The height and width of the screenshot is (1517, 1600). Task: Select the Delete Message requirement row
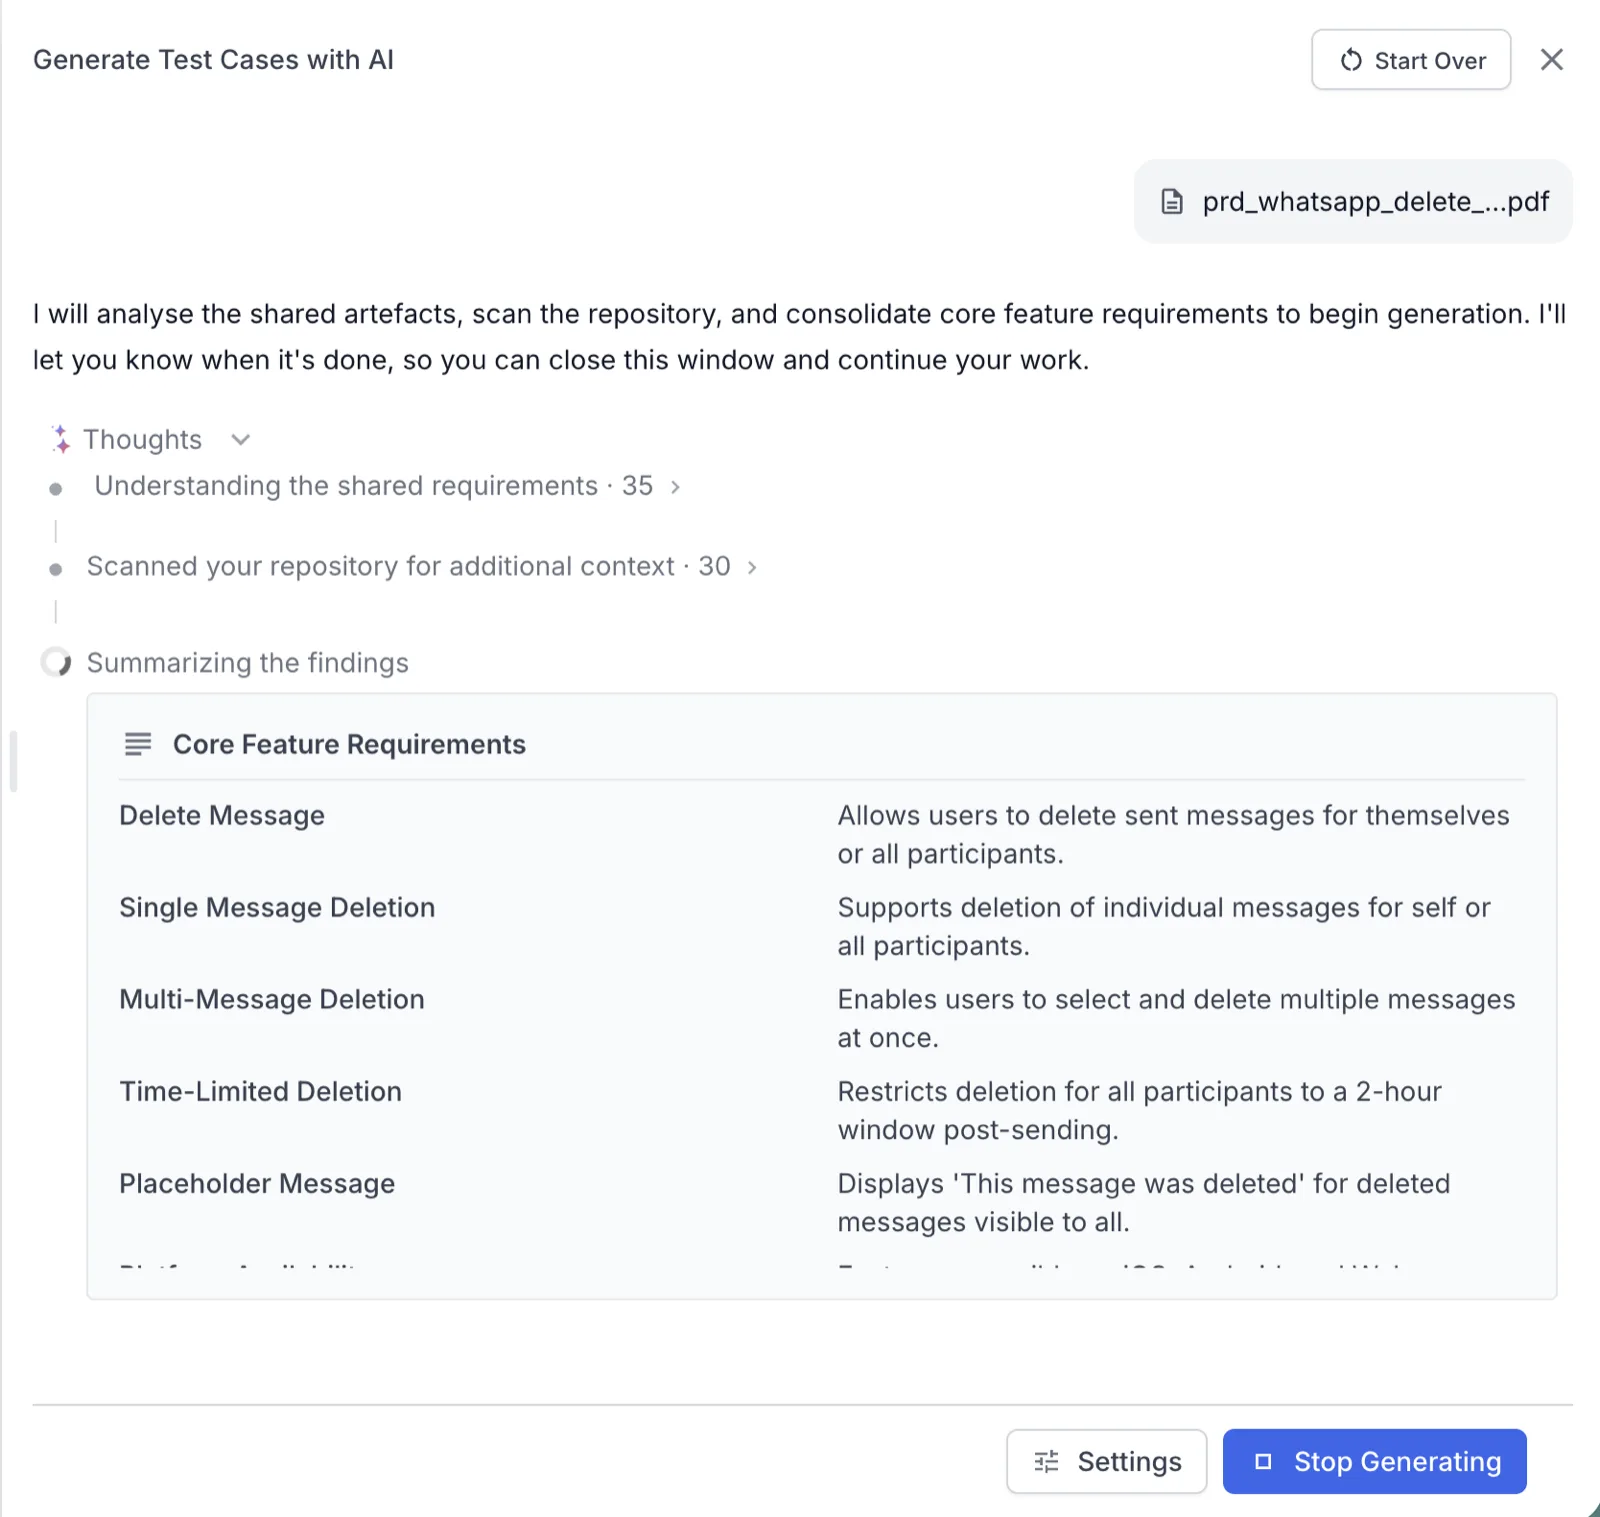click(x=822, y=835)
